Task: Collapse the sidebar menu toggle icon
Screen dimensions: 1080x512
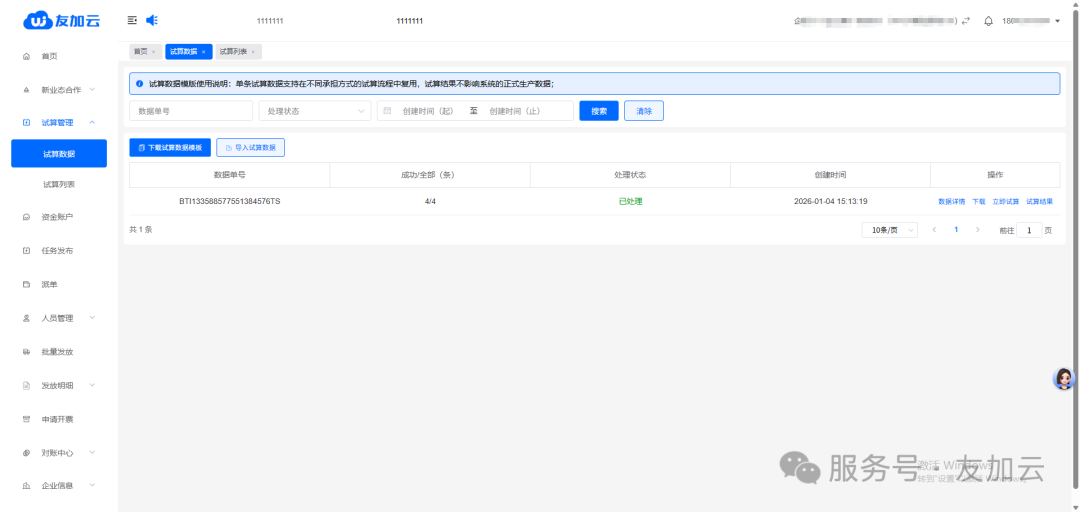Action: click(x=132, y=21)
